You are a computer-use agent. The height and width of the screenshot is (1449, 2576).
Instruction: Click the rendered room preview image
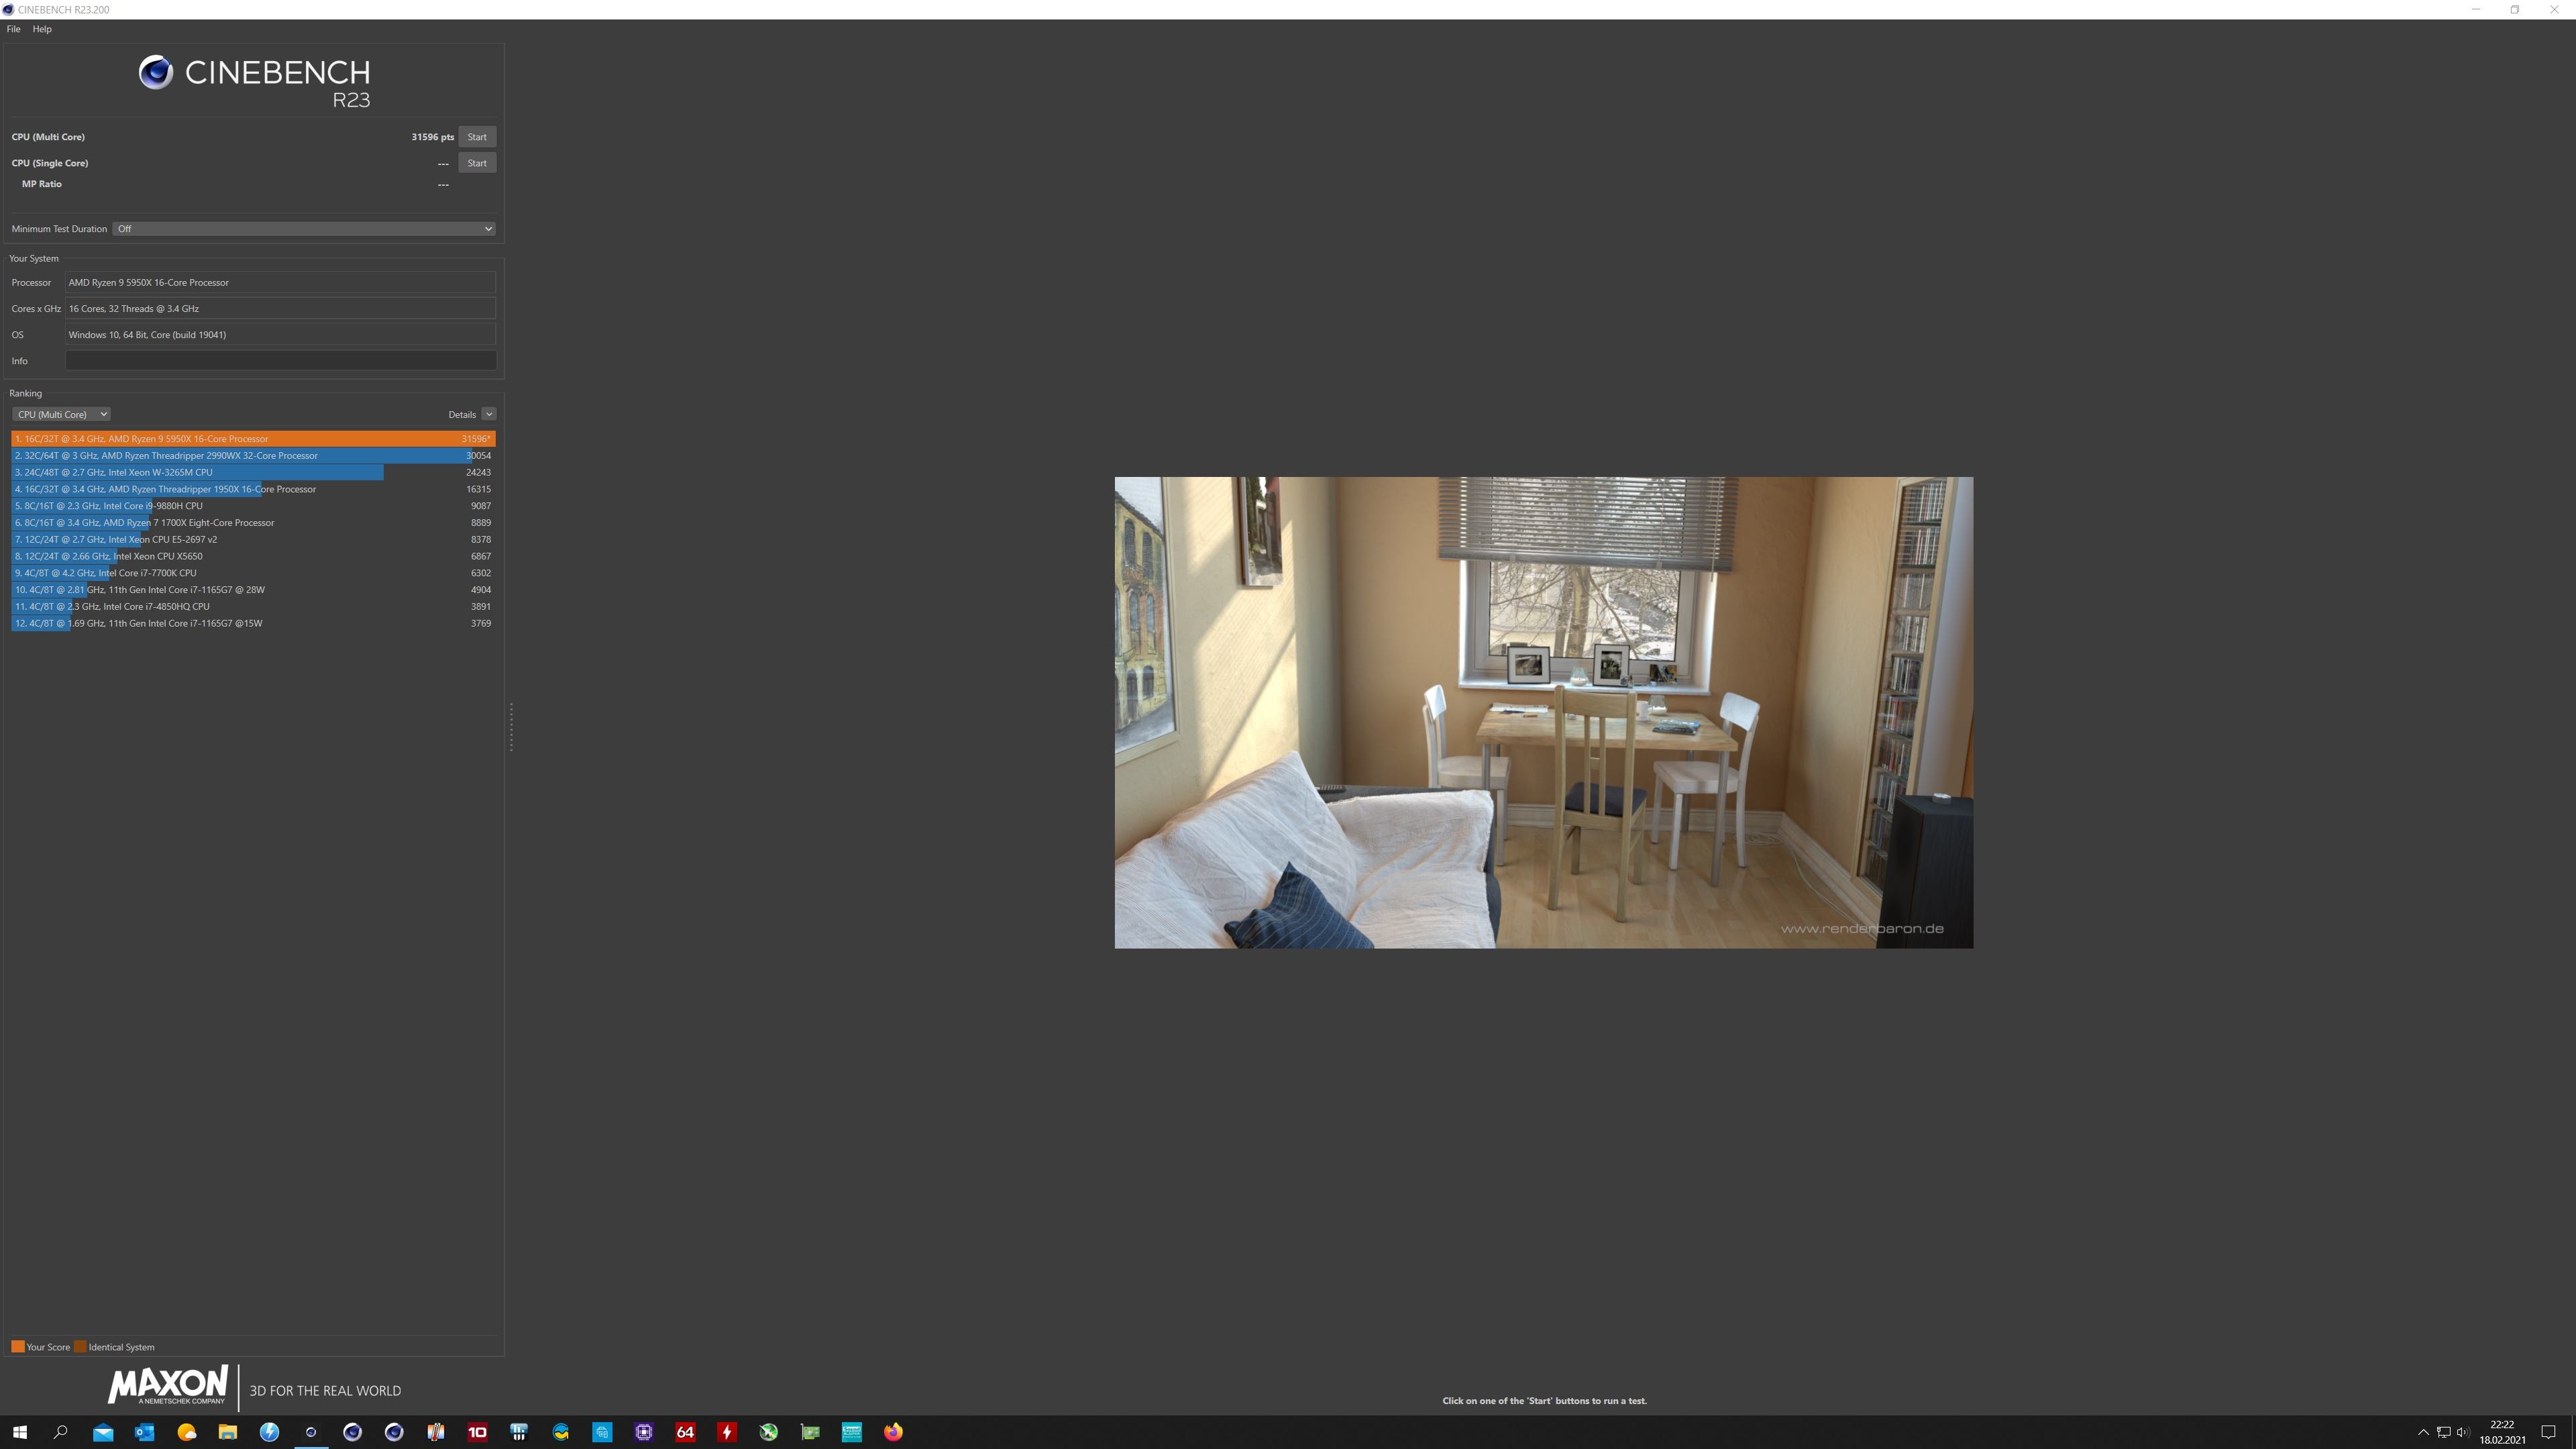click(x=1543, y=712)
